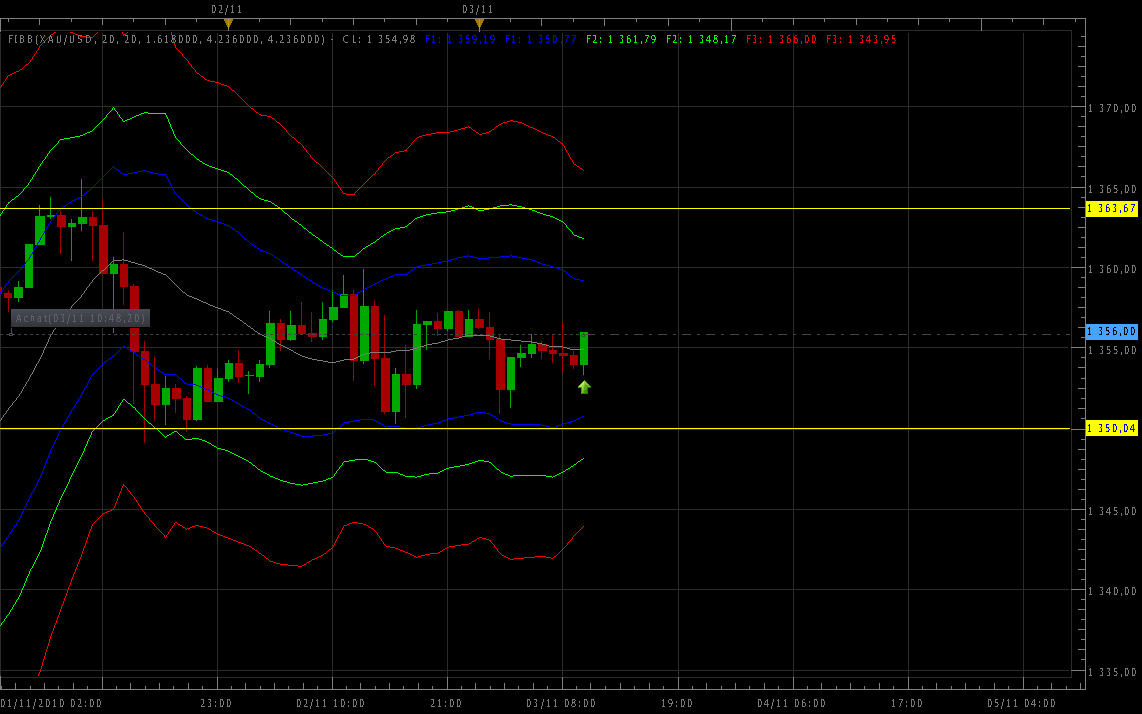Click the 02/11 10:00 time axis label
This screenshot has width=1142, height=714.
331,703
